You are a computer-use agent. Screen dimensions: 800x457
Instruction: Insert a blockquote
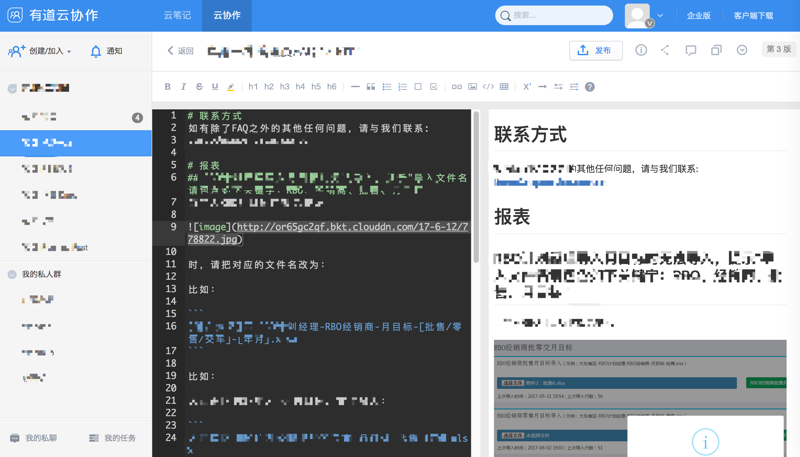(x=371, y=87)
